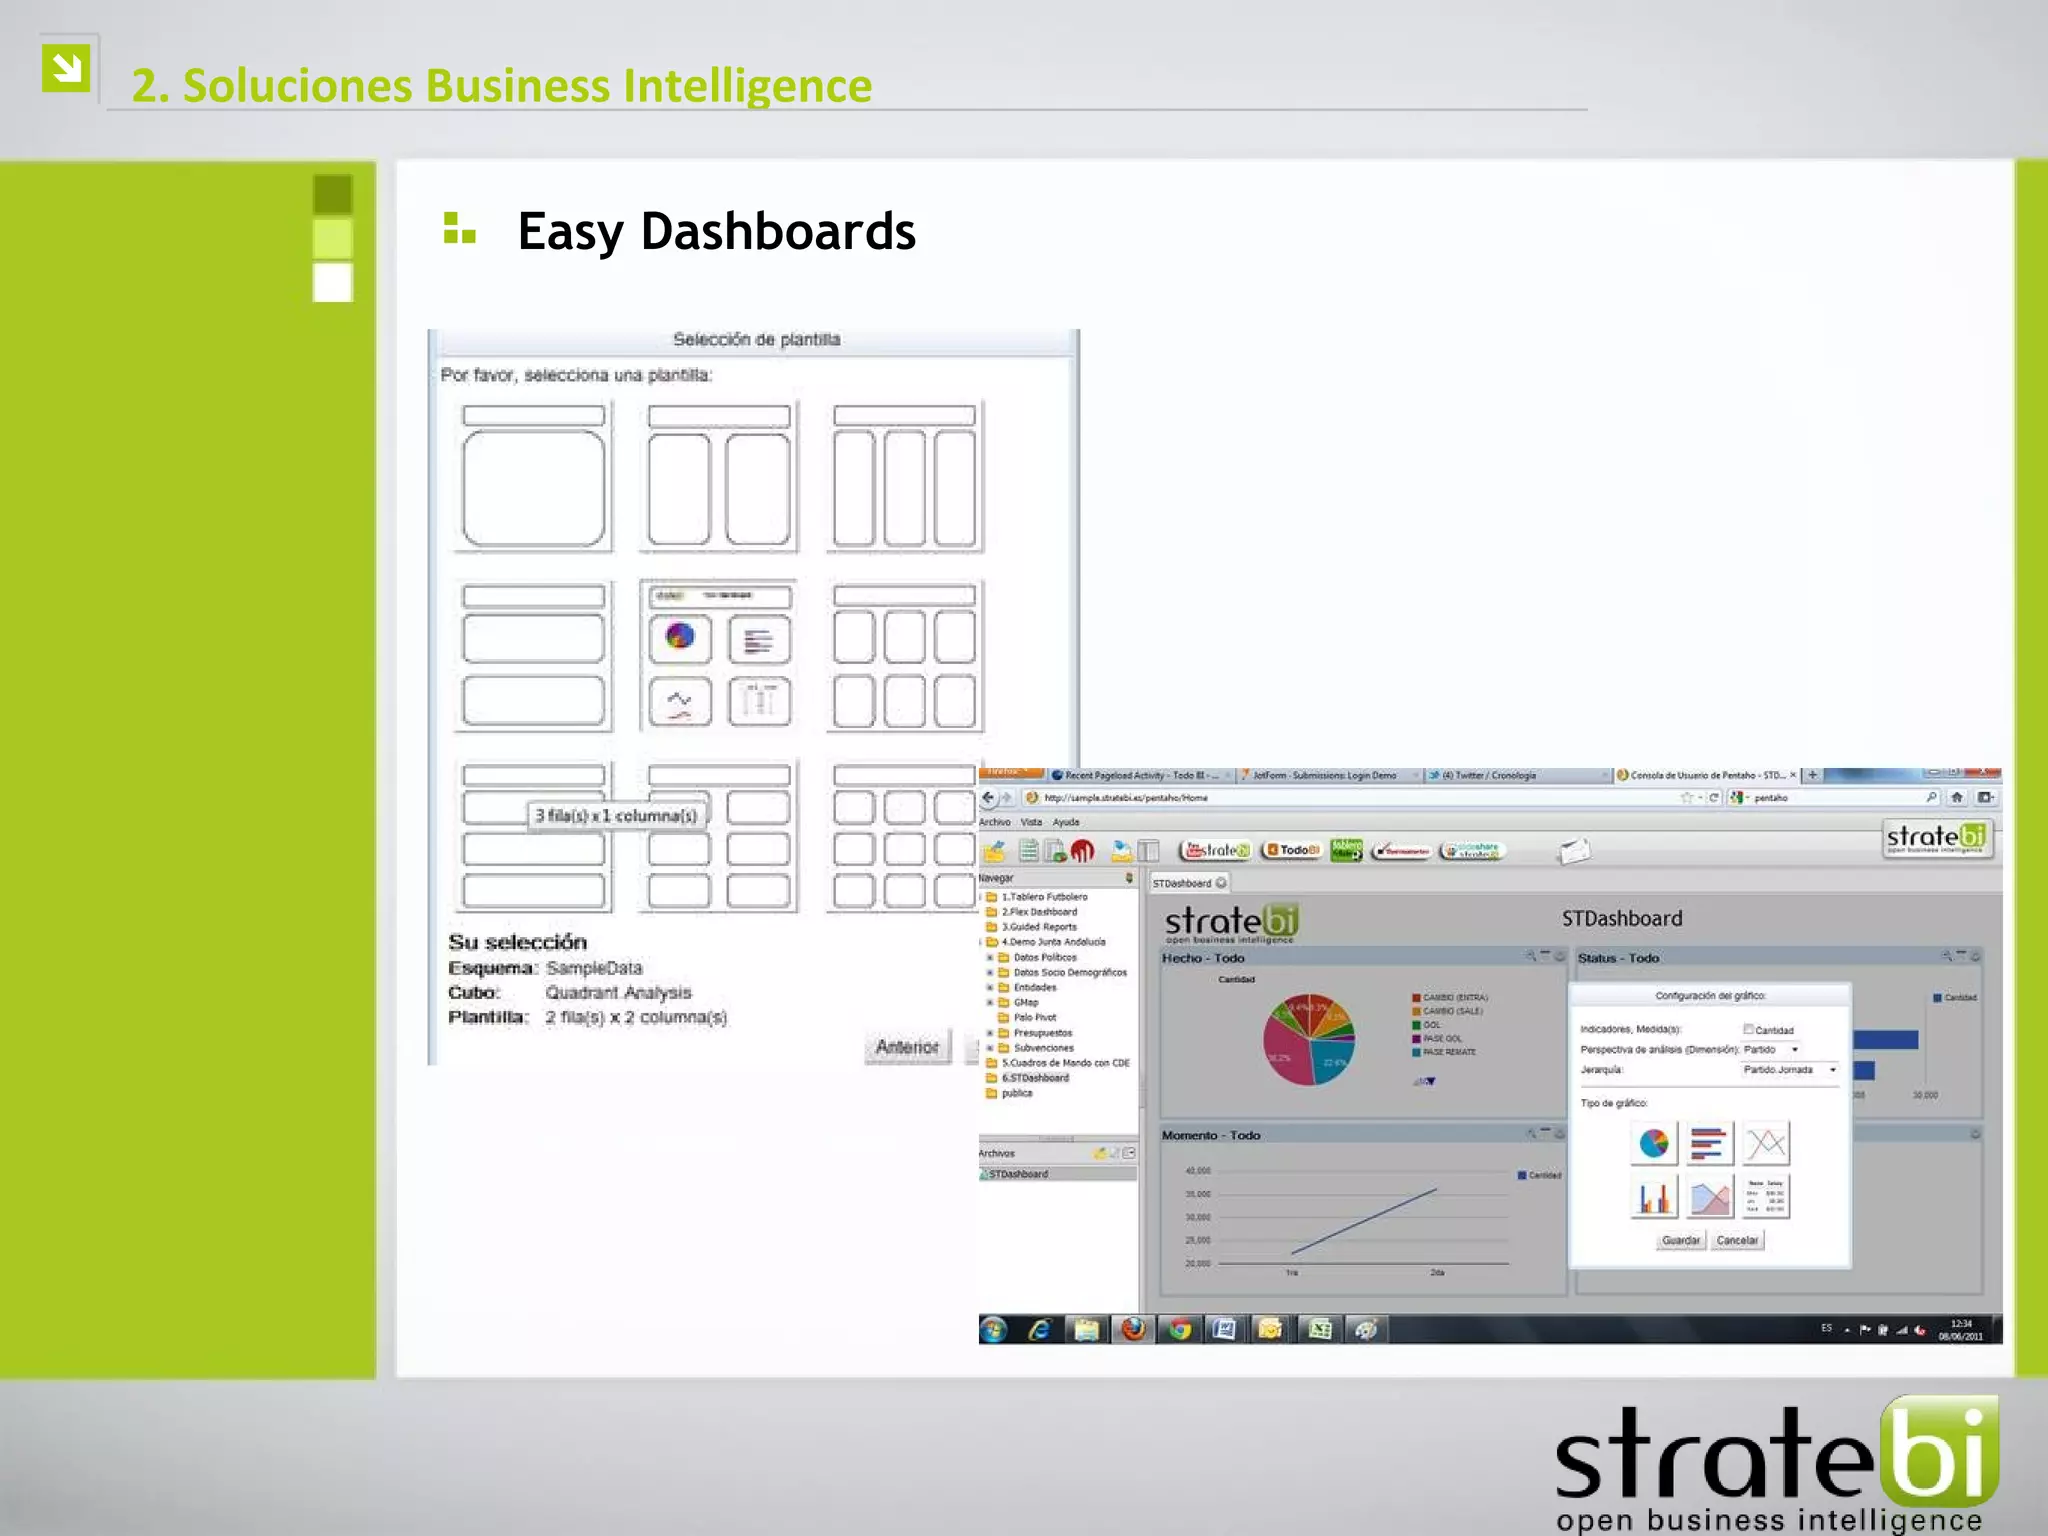The height and width of the screenshot is (1536, 2048).
Task: Open a new browser tab with plus
Action: pyautogui.click(x=1812, y=775)
